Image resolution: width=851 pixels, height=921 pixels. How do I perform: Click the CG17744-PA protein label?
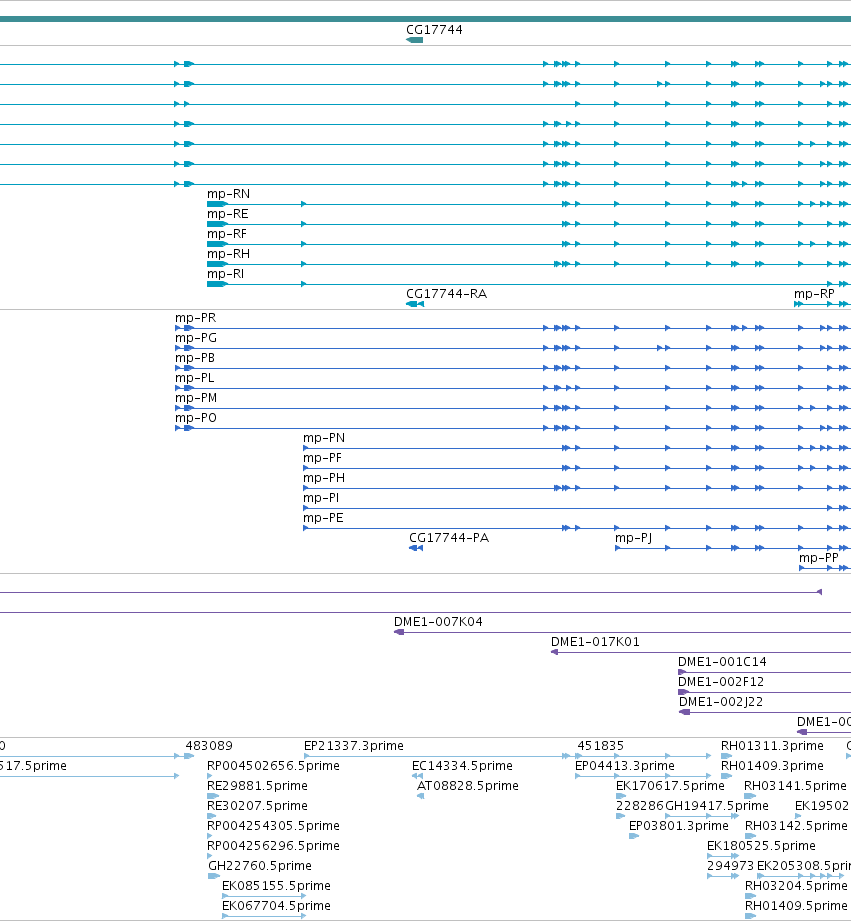(449, 537)
